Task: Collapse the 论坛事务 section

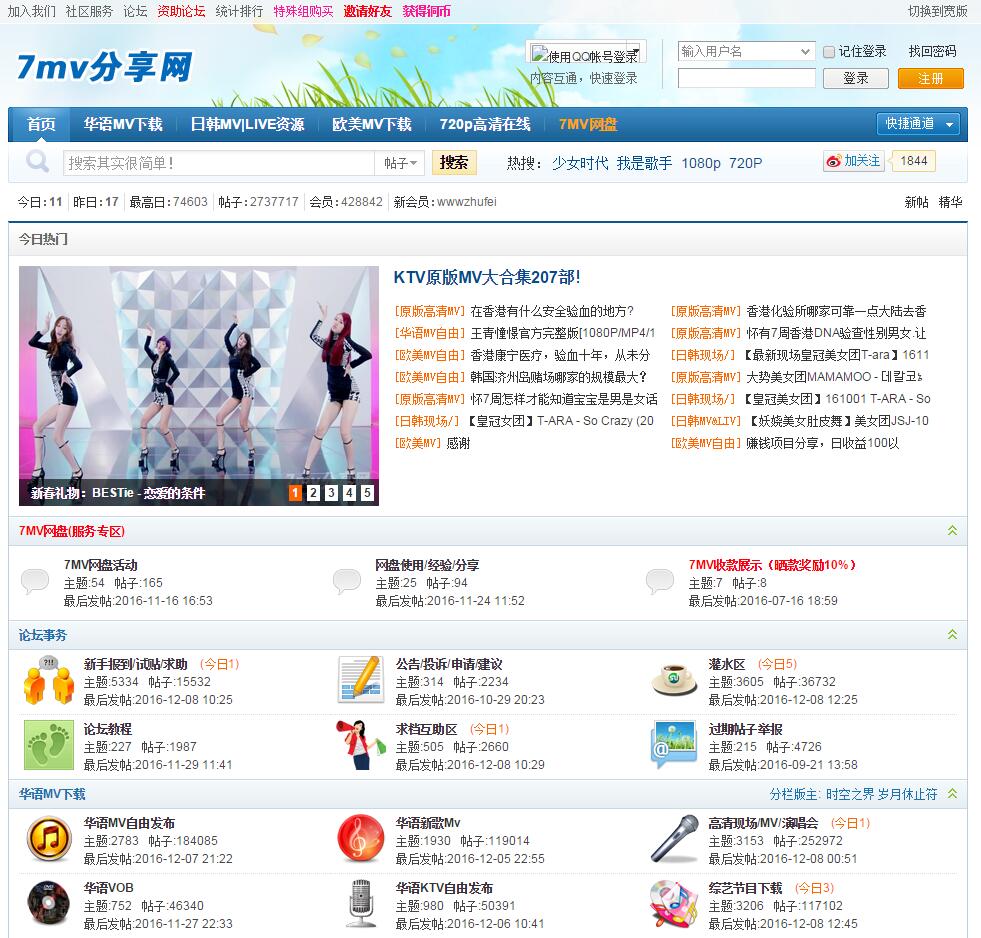Action: click(952, 634)
